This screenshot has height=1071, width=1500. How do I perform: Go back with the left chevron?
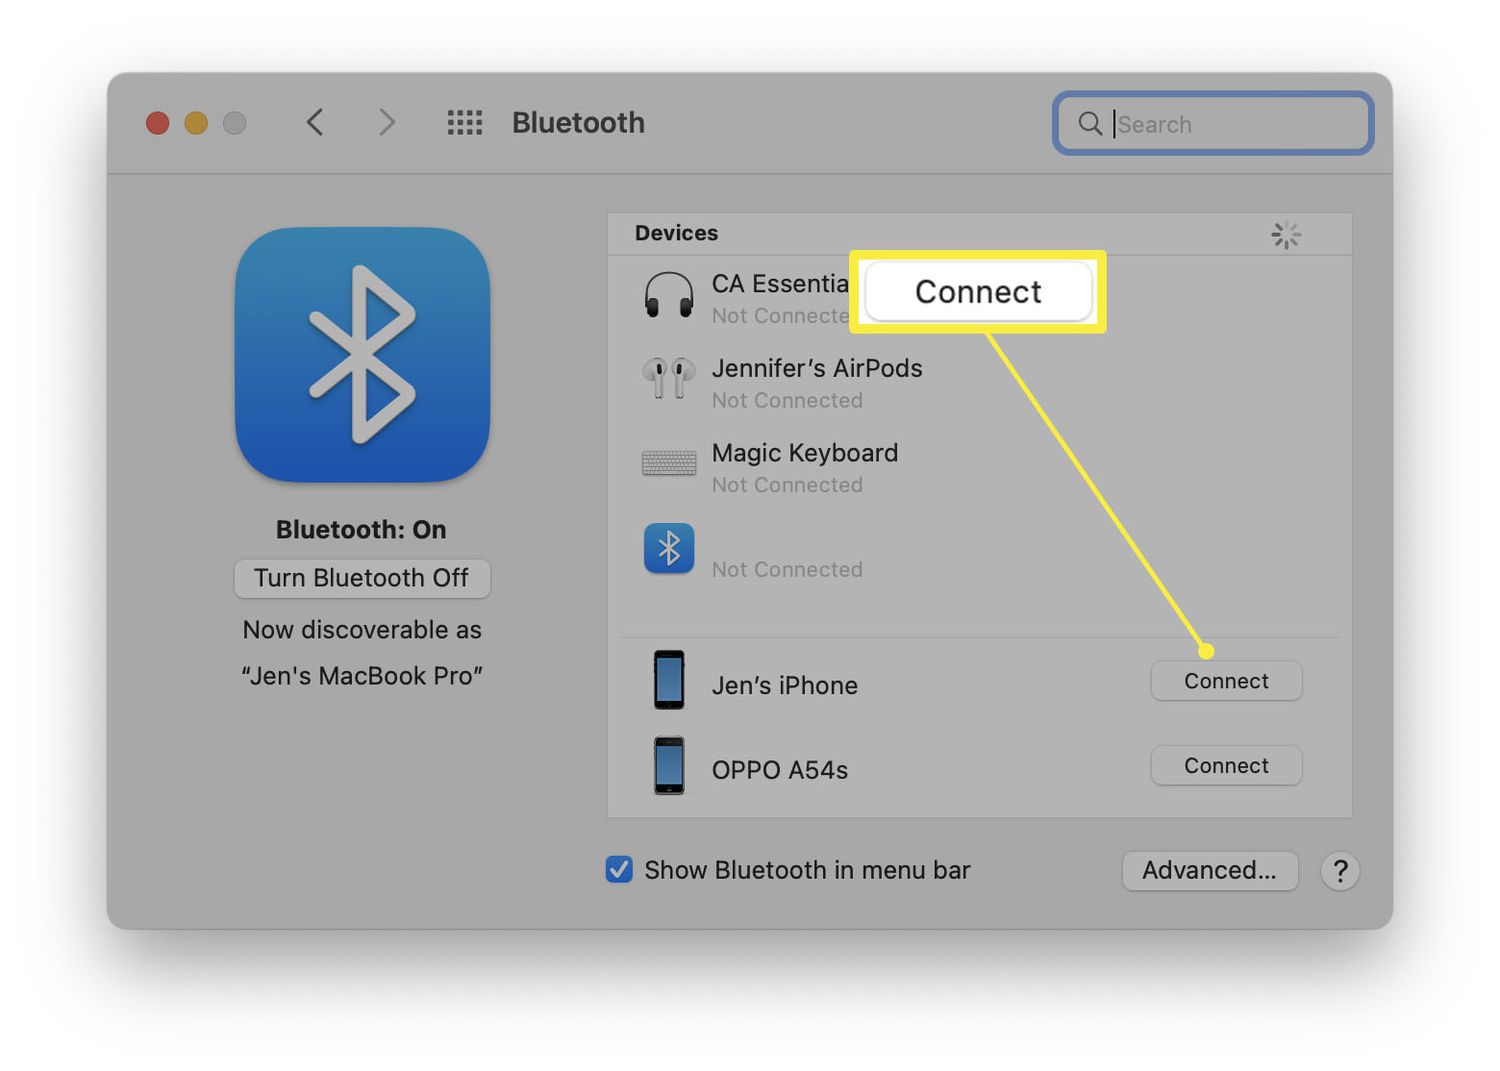[x=315, y=123]
